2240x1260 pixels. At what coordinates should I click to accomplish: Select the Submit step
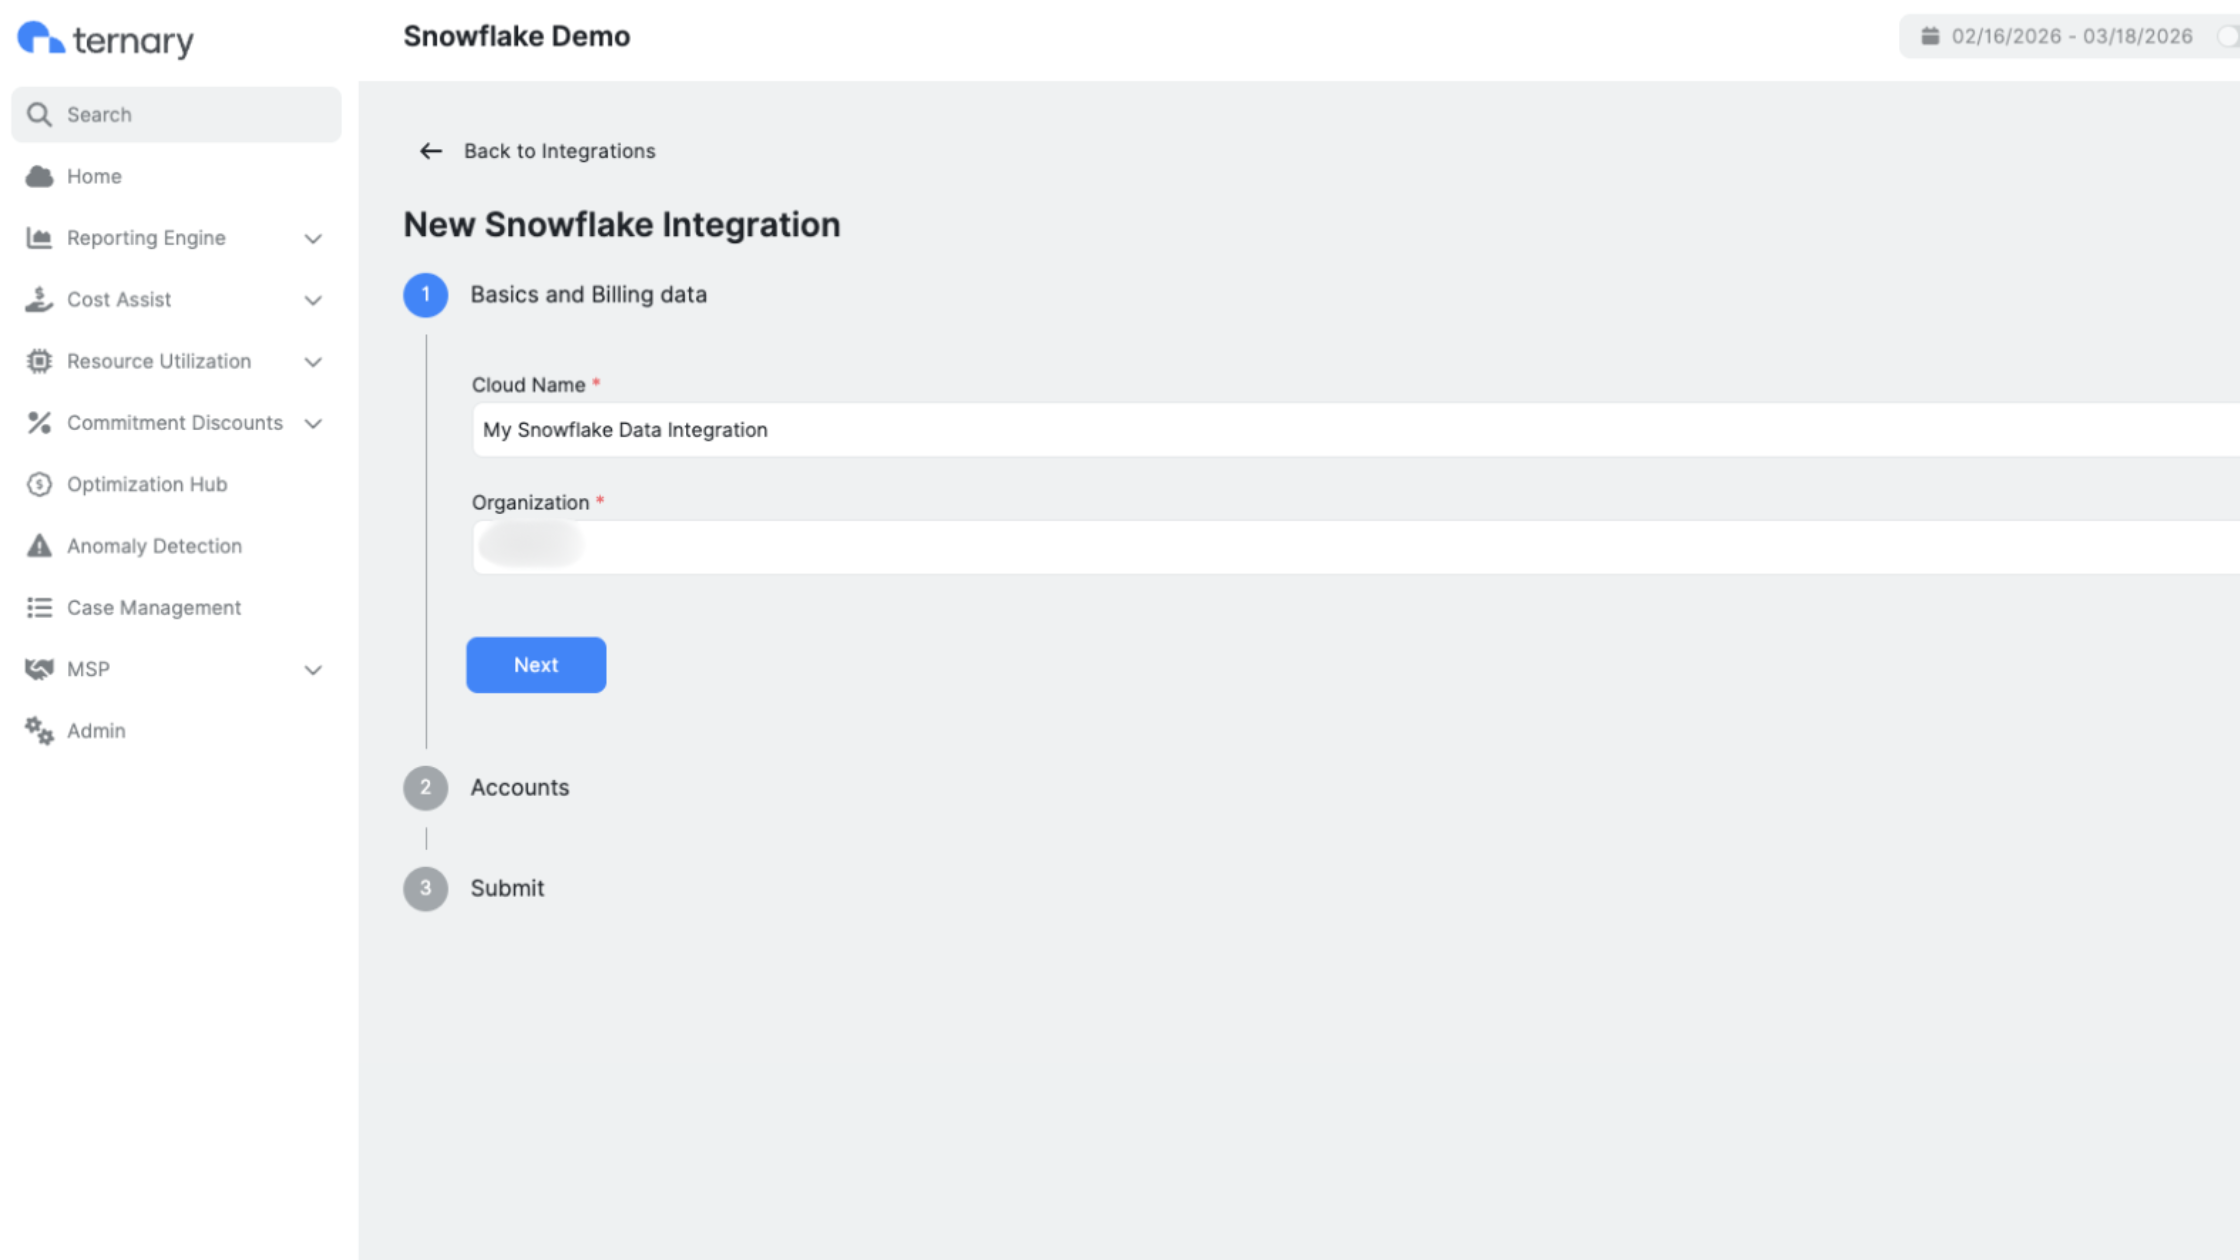pos(507,889)
